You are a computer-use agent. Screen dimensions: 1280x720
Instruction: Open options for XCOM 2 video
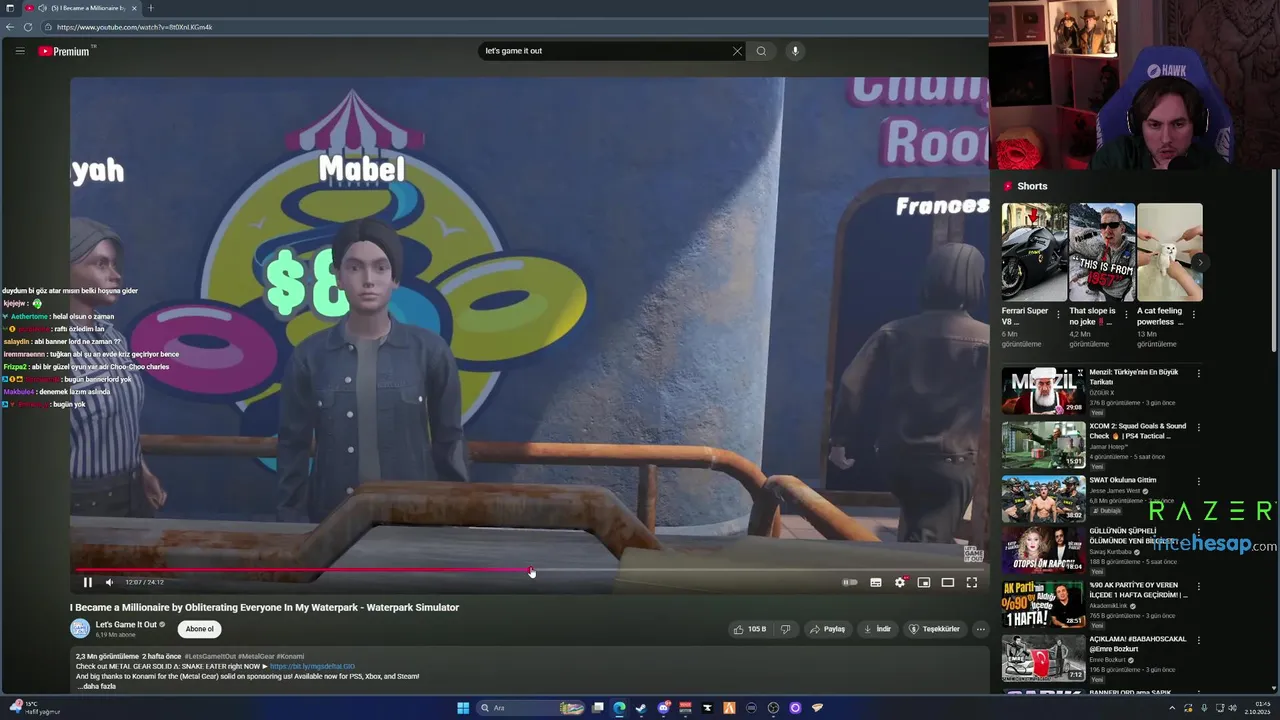[x=1199, y=428]
